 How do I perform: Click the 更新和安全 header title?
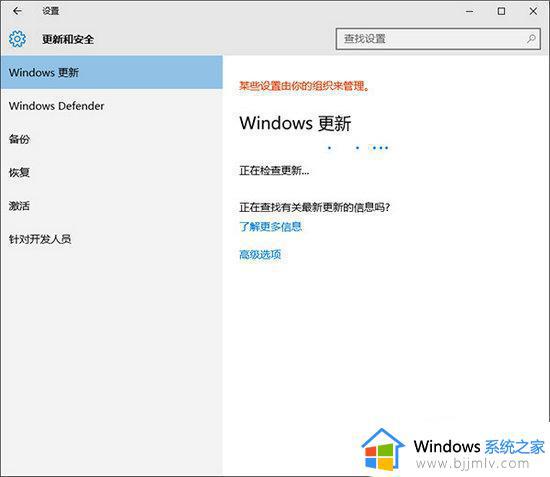[x=68, y=39]
